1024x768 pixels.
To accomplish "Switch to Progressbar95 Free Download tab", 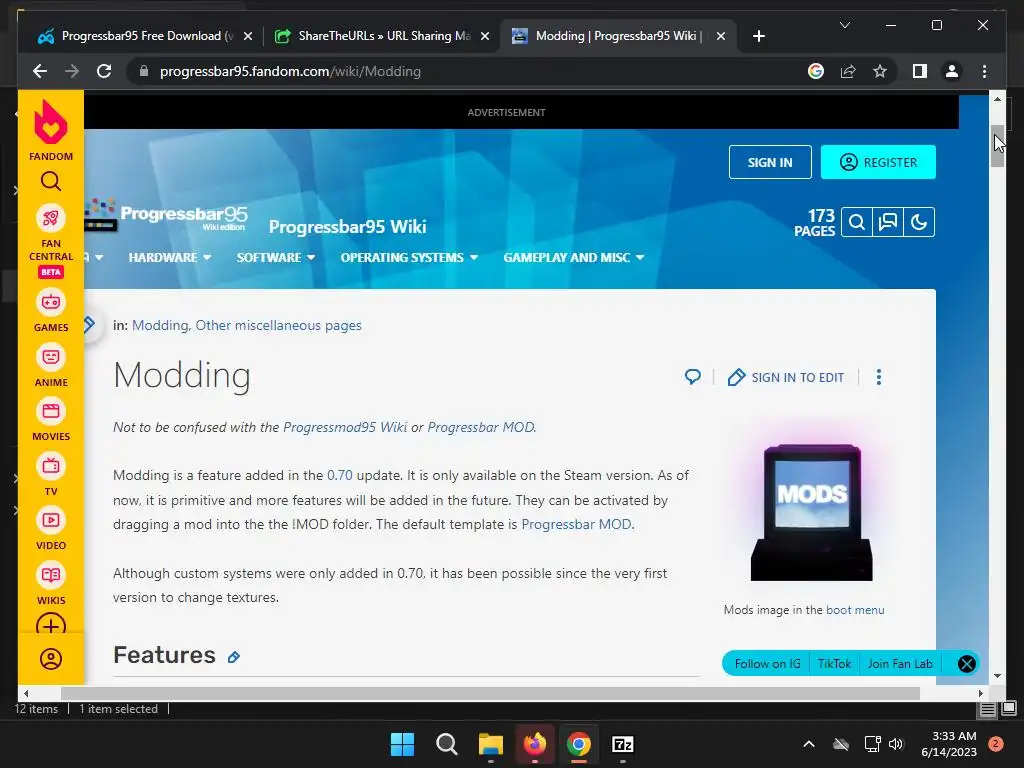I will coord(143,36).
